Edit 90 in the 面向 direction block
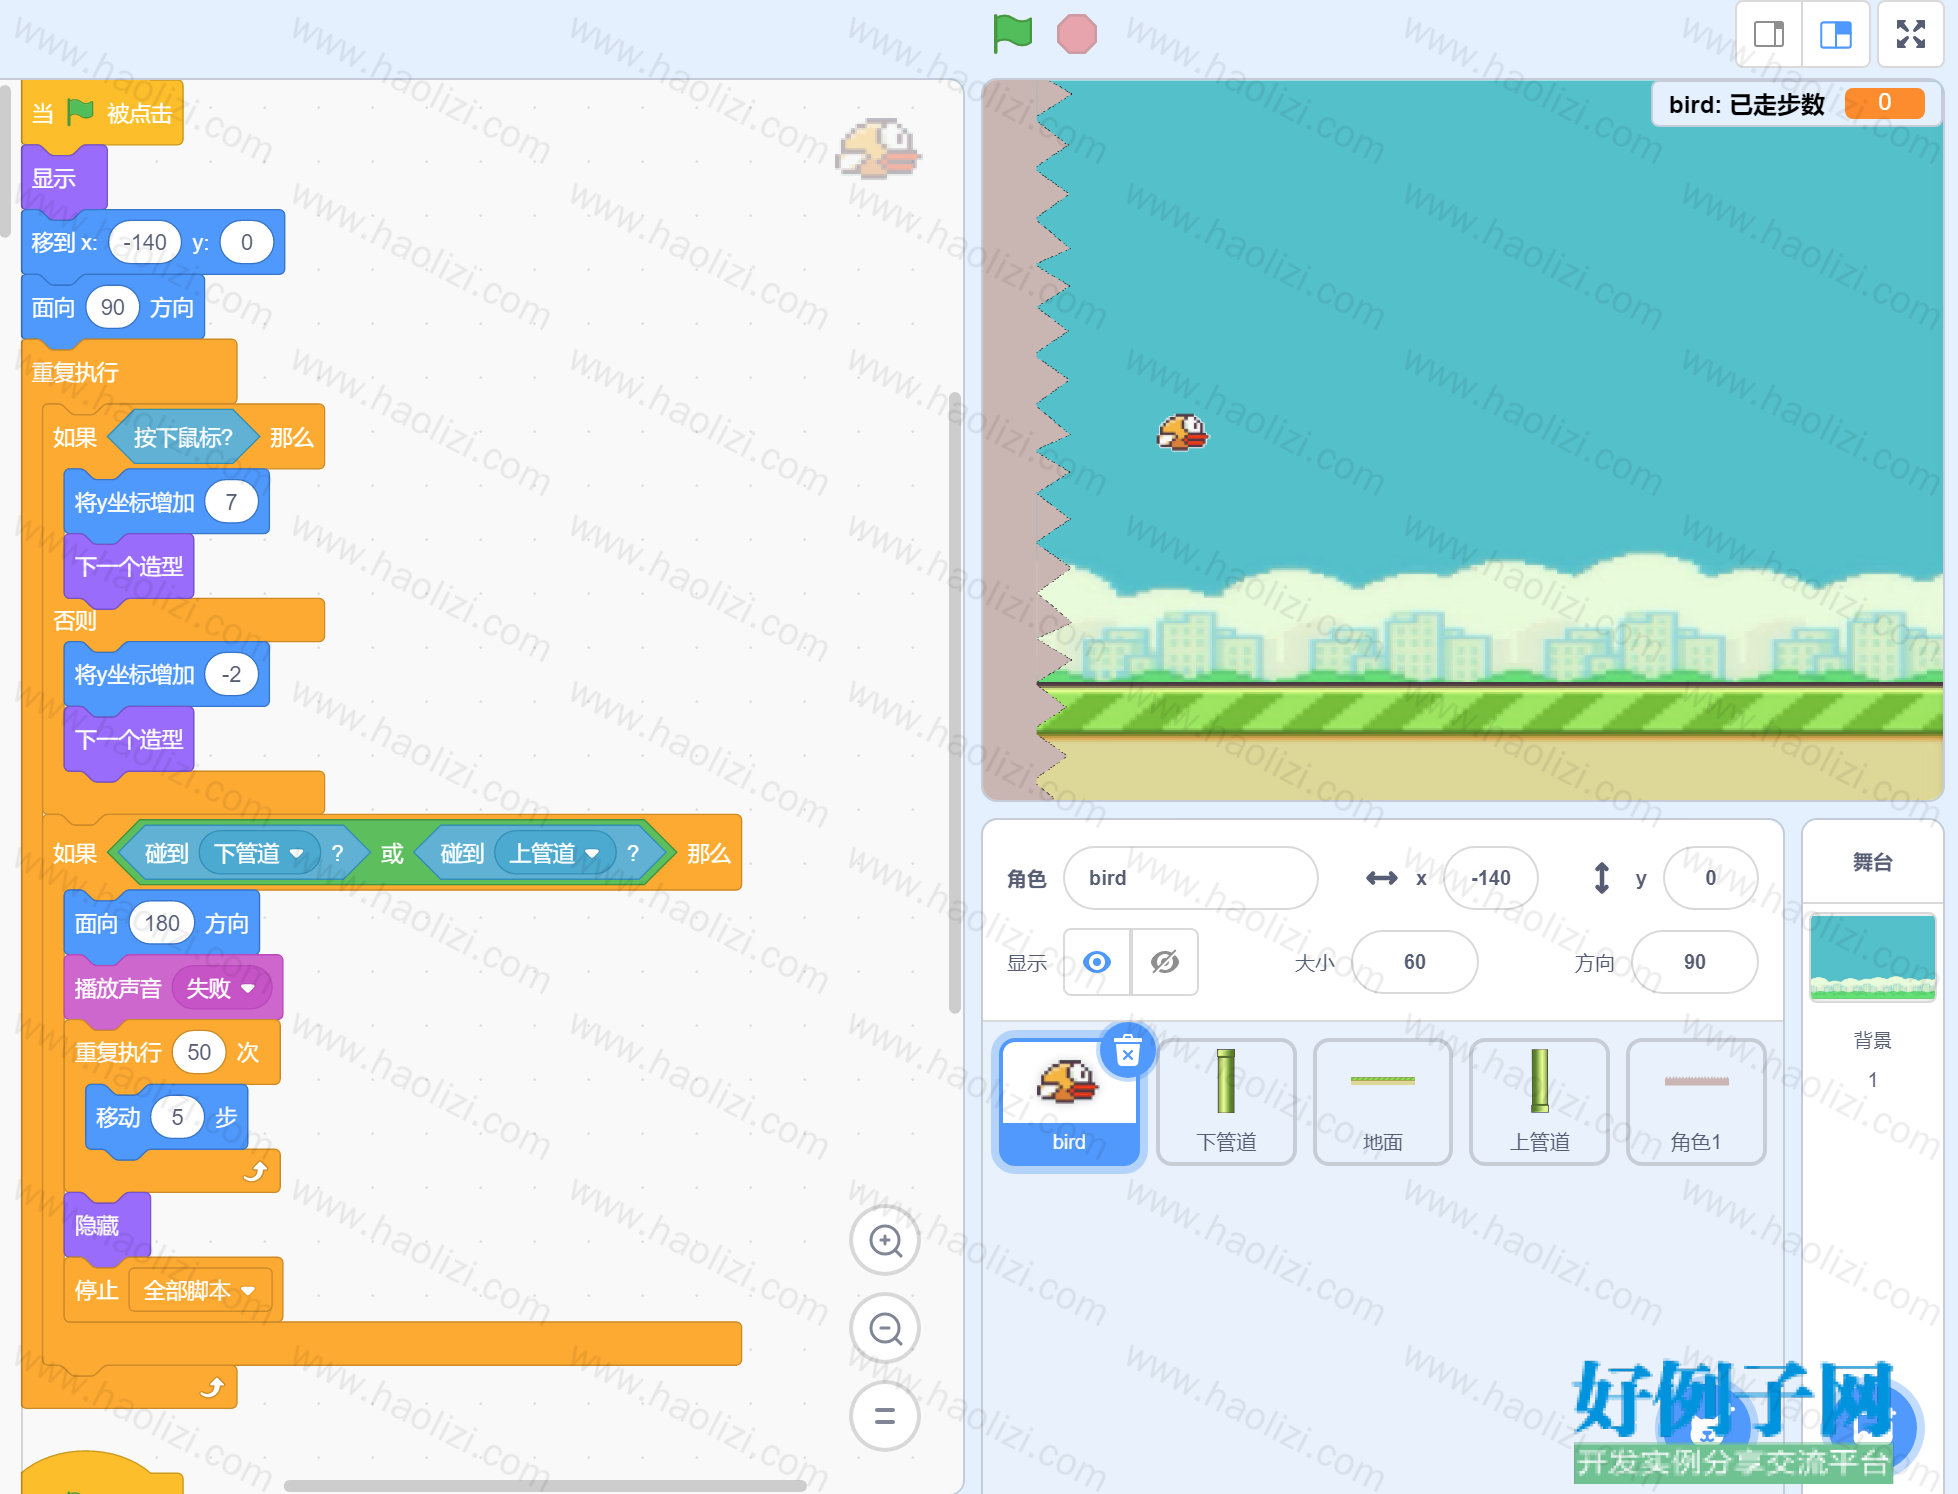 (113, 307)
